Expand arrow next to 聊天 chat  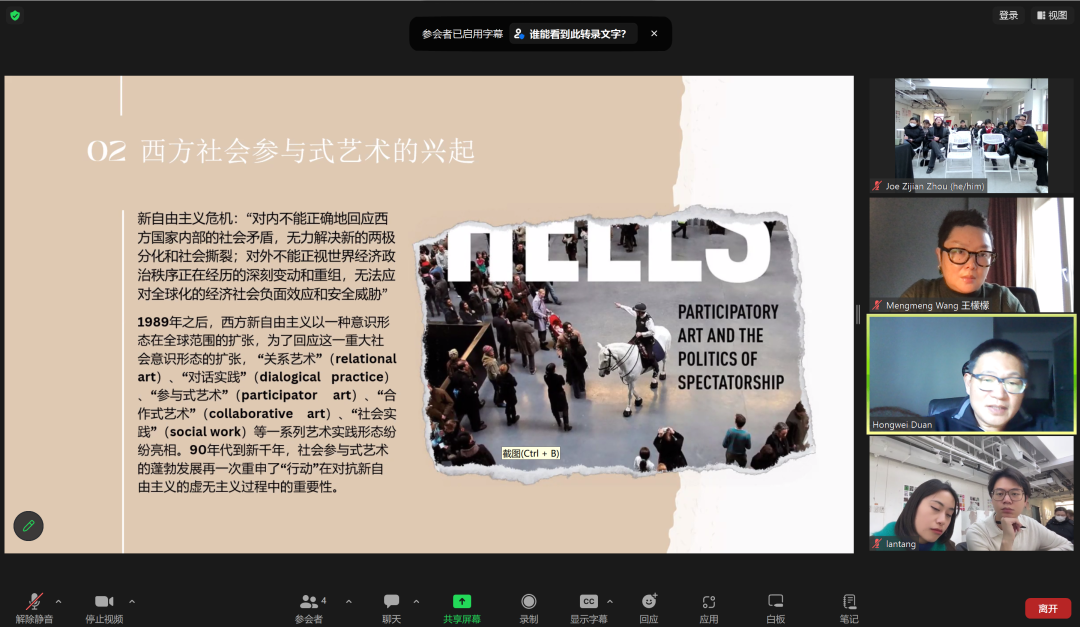point(416,602)
